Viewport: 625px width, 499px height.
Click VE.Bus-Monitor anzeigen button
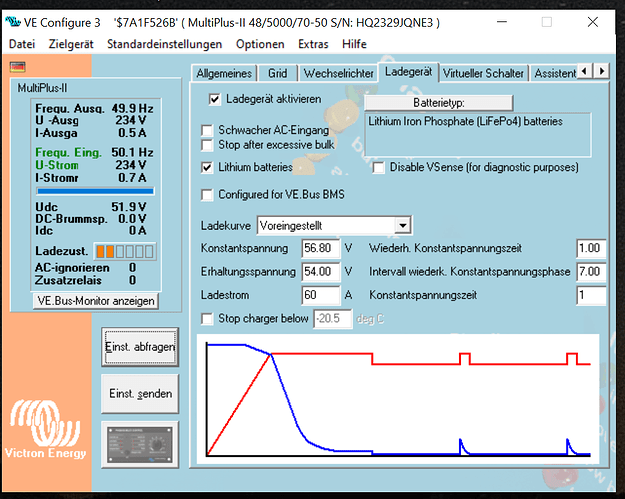pos(96,301)
